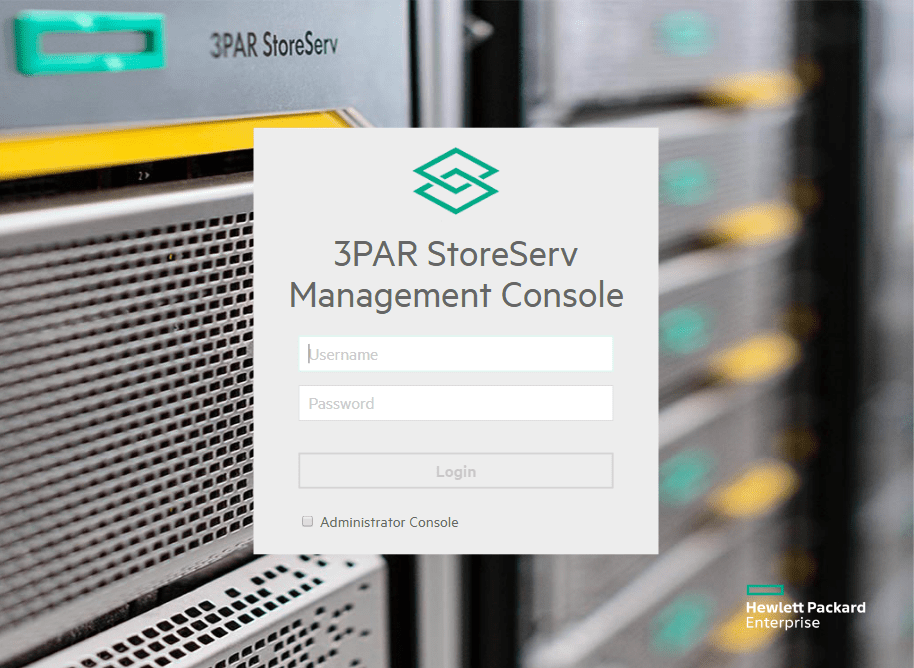Click the "3PAR StoreServ" heading line
914x668 pixels.
[x=456, y=254]
